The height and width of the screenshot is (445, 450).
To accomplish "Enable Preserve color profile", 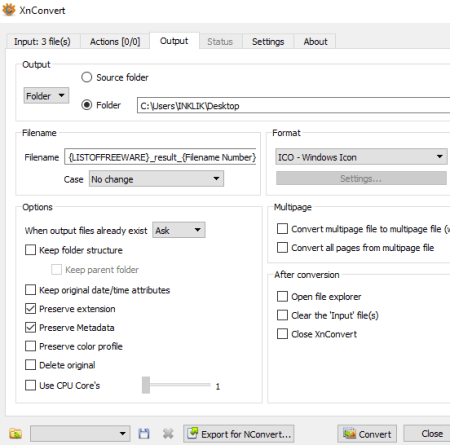I will 30,346.
